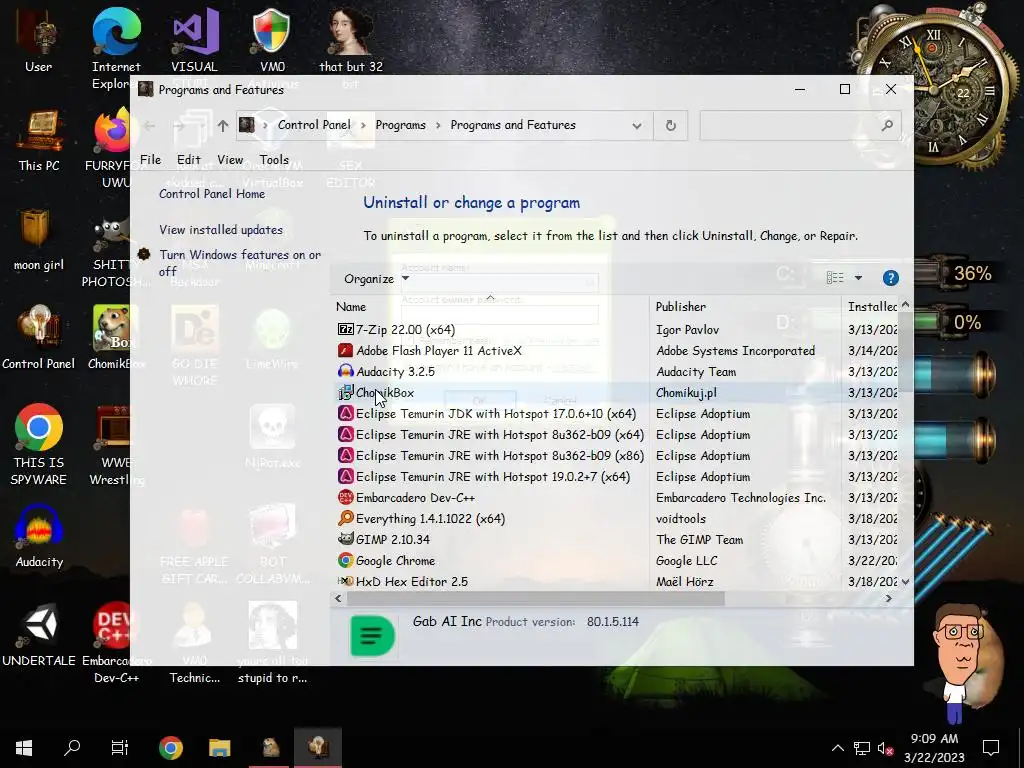Refresh the Programs and Features view
Viewport: 1024px width, 768px height.
(x=671, y=125)
